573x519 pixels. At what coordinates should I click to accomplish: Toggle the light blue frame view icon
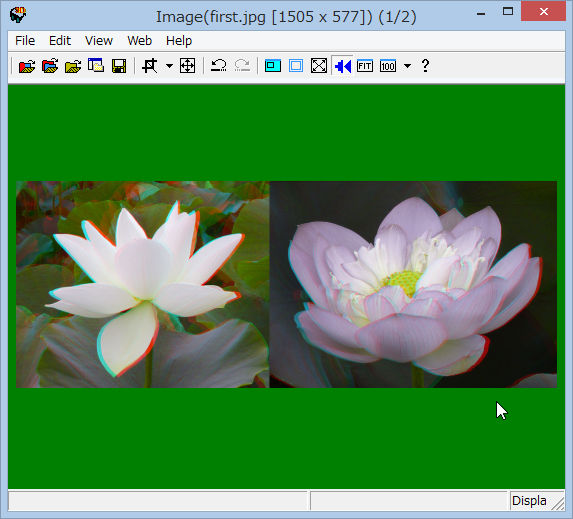(296, 66)
